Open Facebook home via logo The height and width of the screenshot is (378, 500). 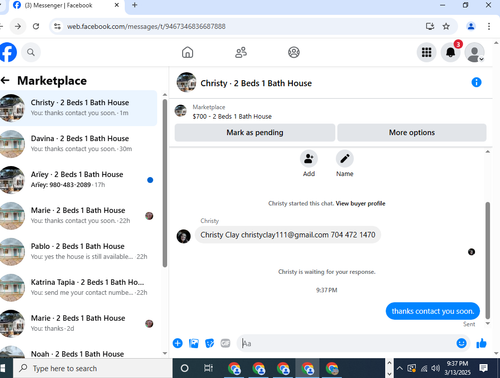pos(7,52)
